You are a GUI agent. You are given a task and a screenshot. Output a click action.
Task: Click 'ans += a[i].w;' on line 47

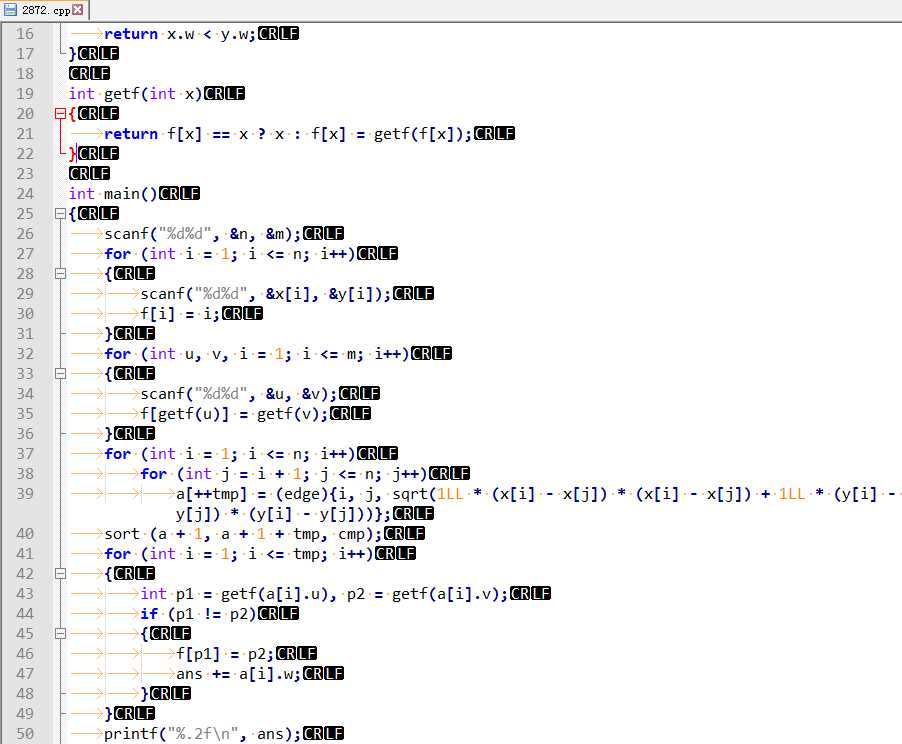tap(239, 674)
